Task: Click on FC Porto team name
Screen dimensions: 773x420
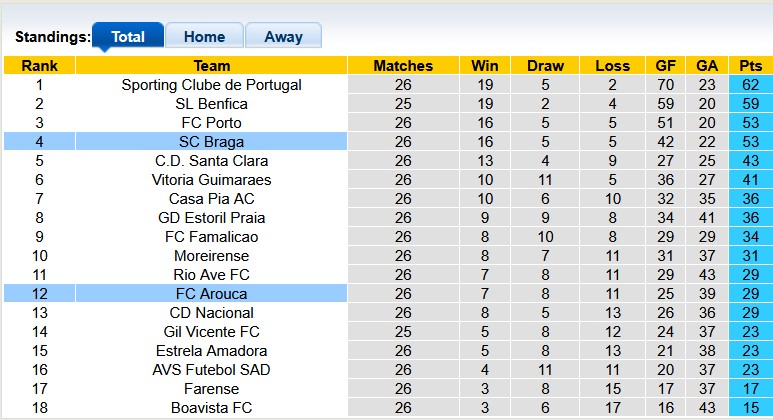Action: pyautogui.click(x=211, y=123)
